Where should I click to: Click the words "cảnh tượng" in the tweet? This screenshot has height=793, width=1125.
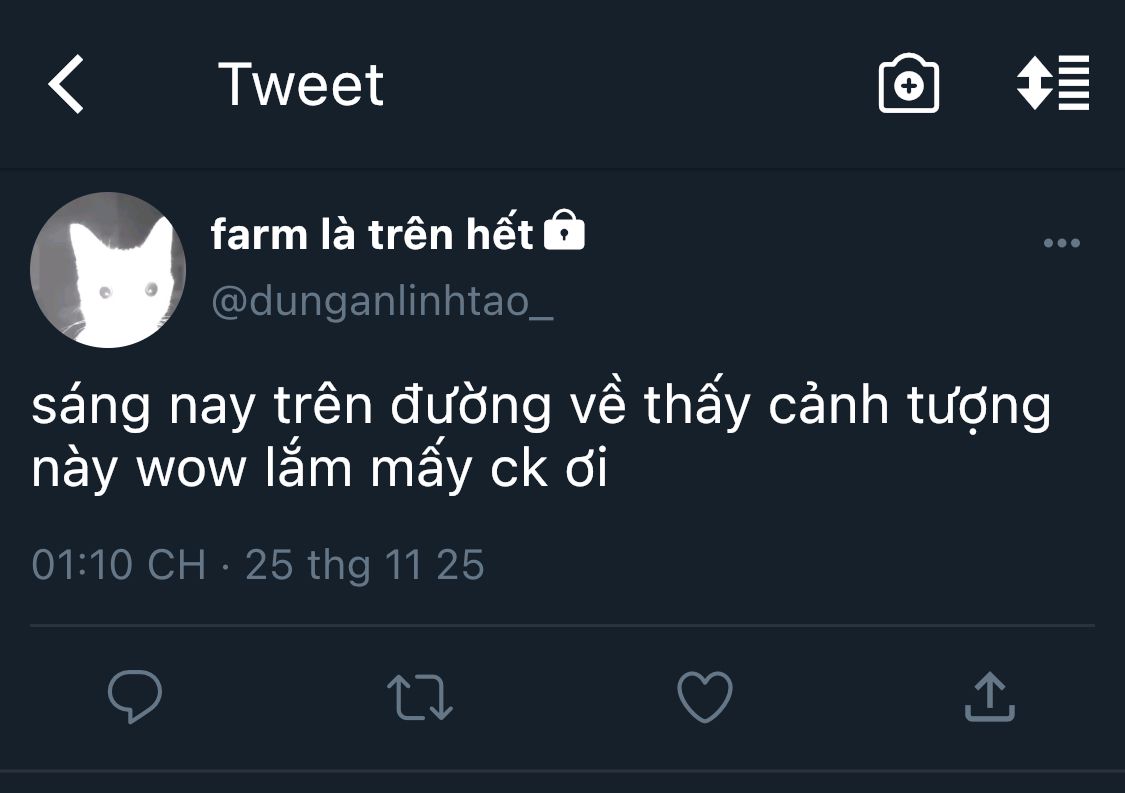[908, 407]
